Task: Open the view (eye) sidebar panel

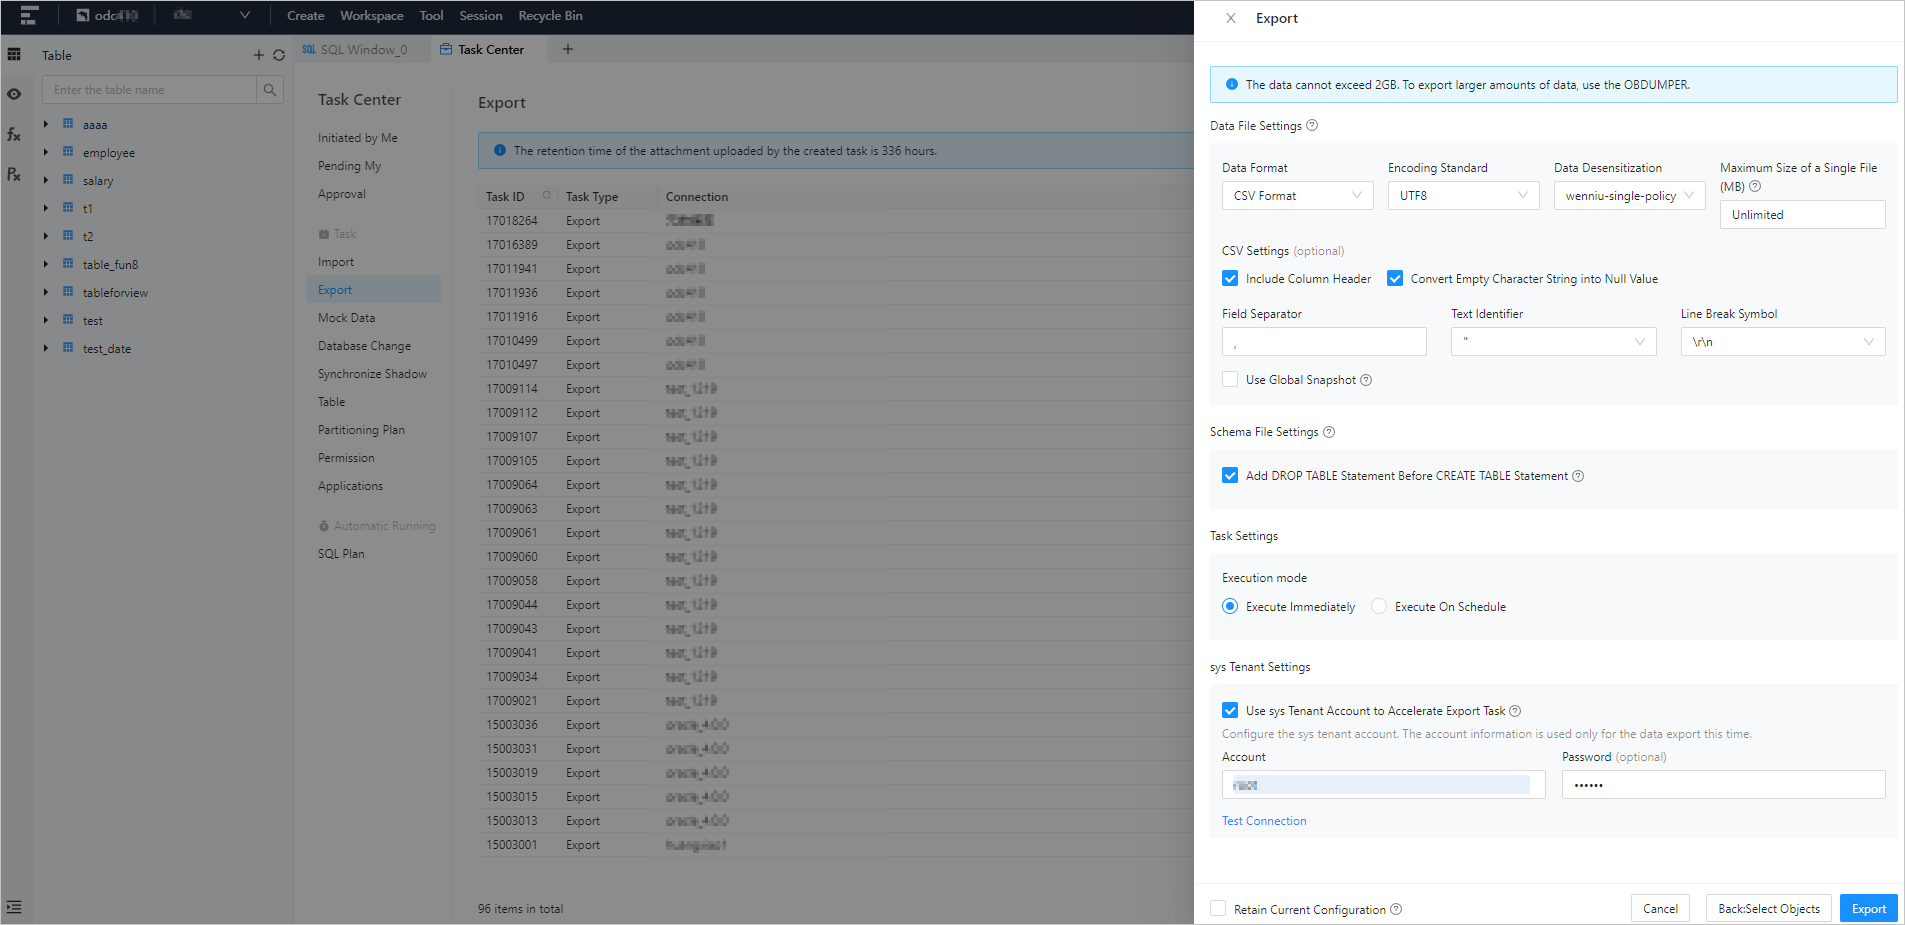Action: (14, 94)
